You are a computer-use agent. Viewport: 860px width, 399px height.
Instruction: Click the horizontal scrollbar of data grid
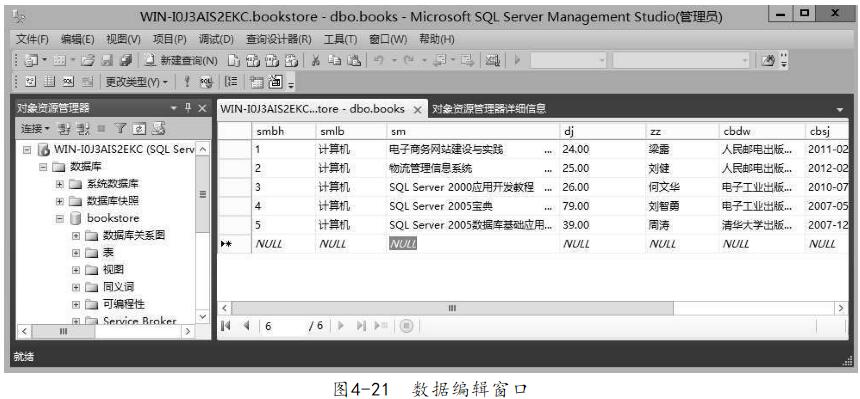[452, 308]
